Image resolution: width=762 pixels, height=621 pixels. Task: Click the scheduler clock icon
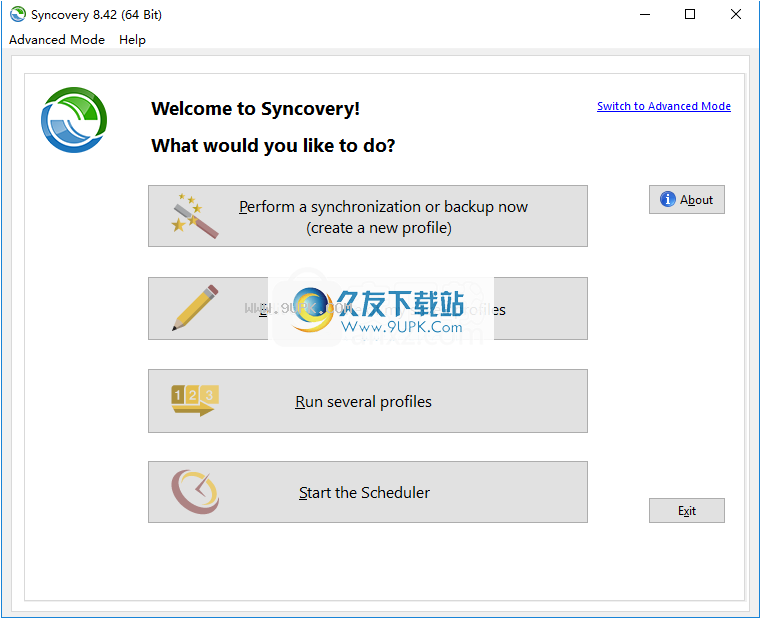point(195,491)
